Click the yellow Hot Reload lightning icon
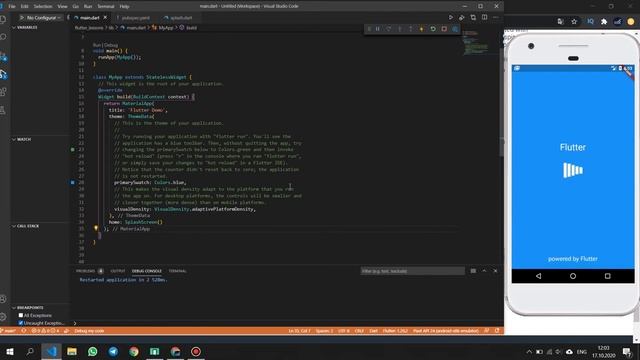The image size is (640, 360). pos(422,29)
